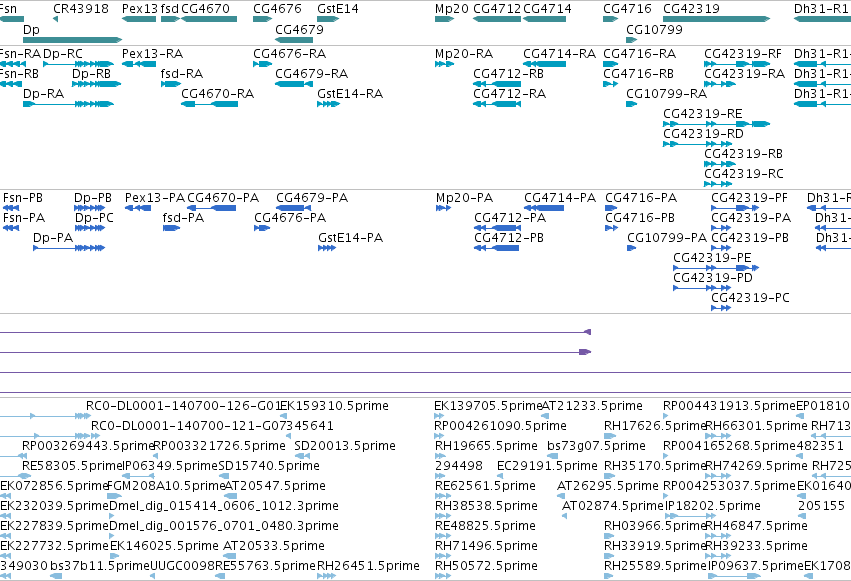Select protein Fsn-PB
This screenshot has width=851, height=581.
23,198
